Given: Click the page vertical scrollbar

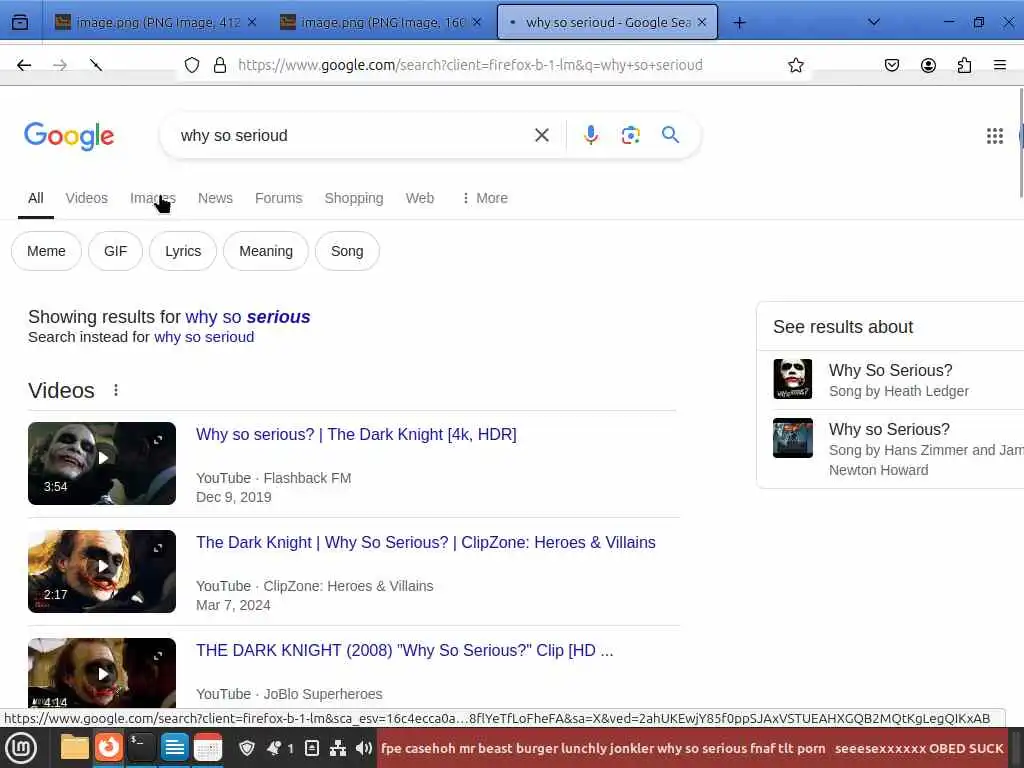Looking at the screenshot, I should tap(1020, 144).
